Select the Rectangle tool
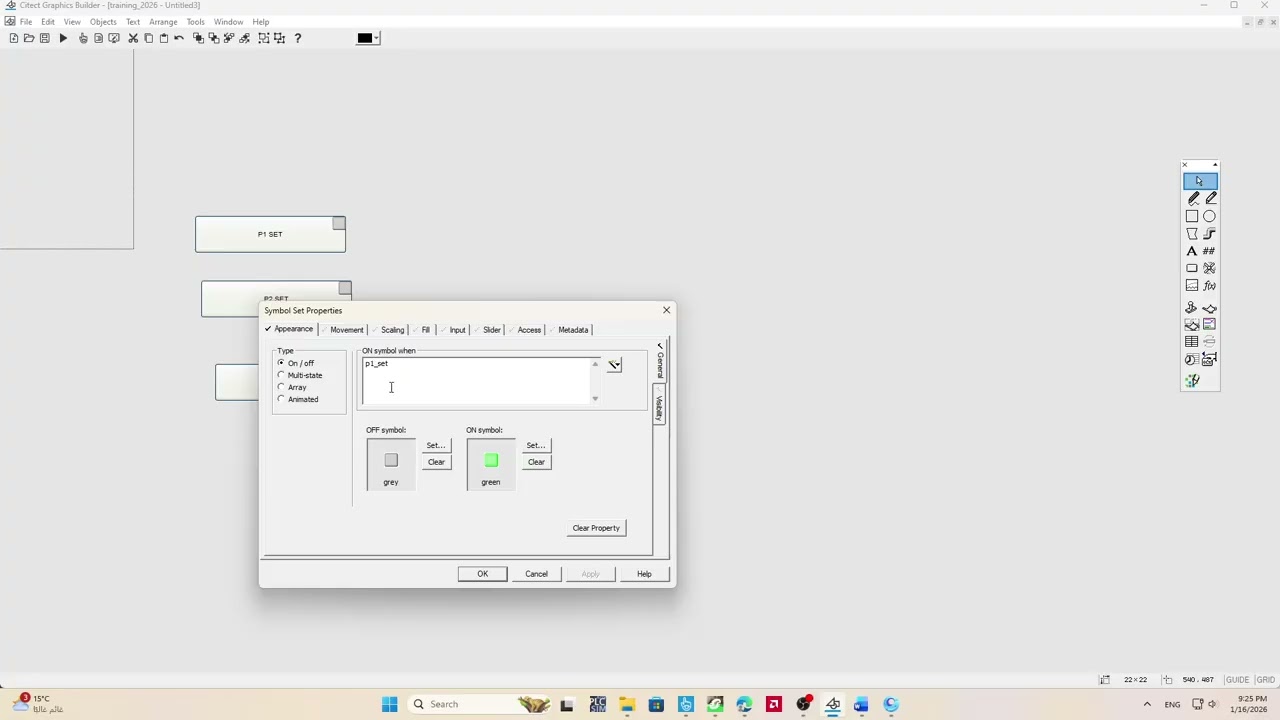The image size is (1280, 720). coord(1192,216)
